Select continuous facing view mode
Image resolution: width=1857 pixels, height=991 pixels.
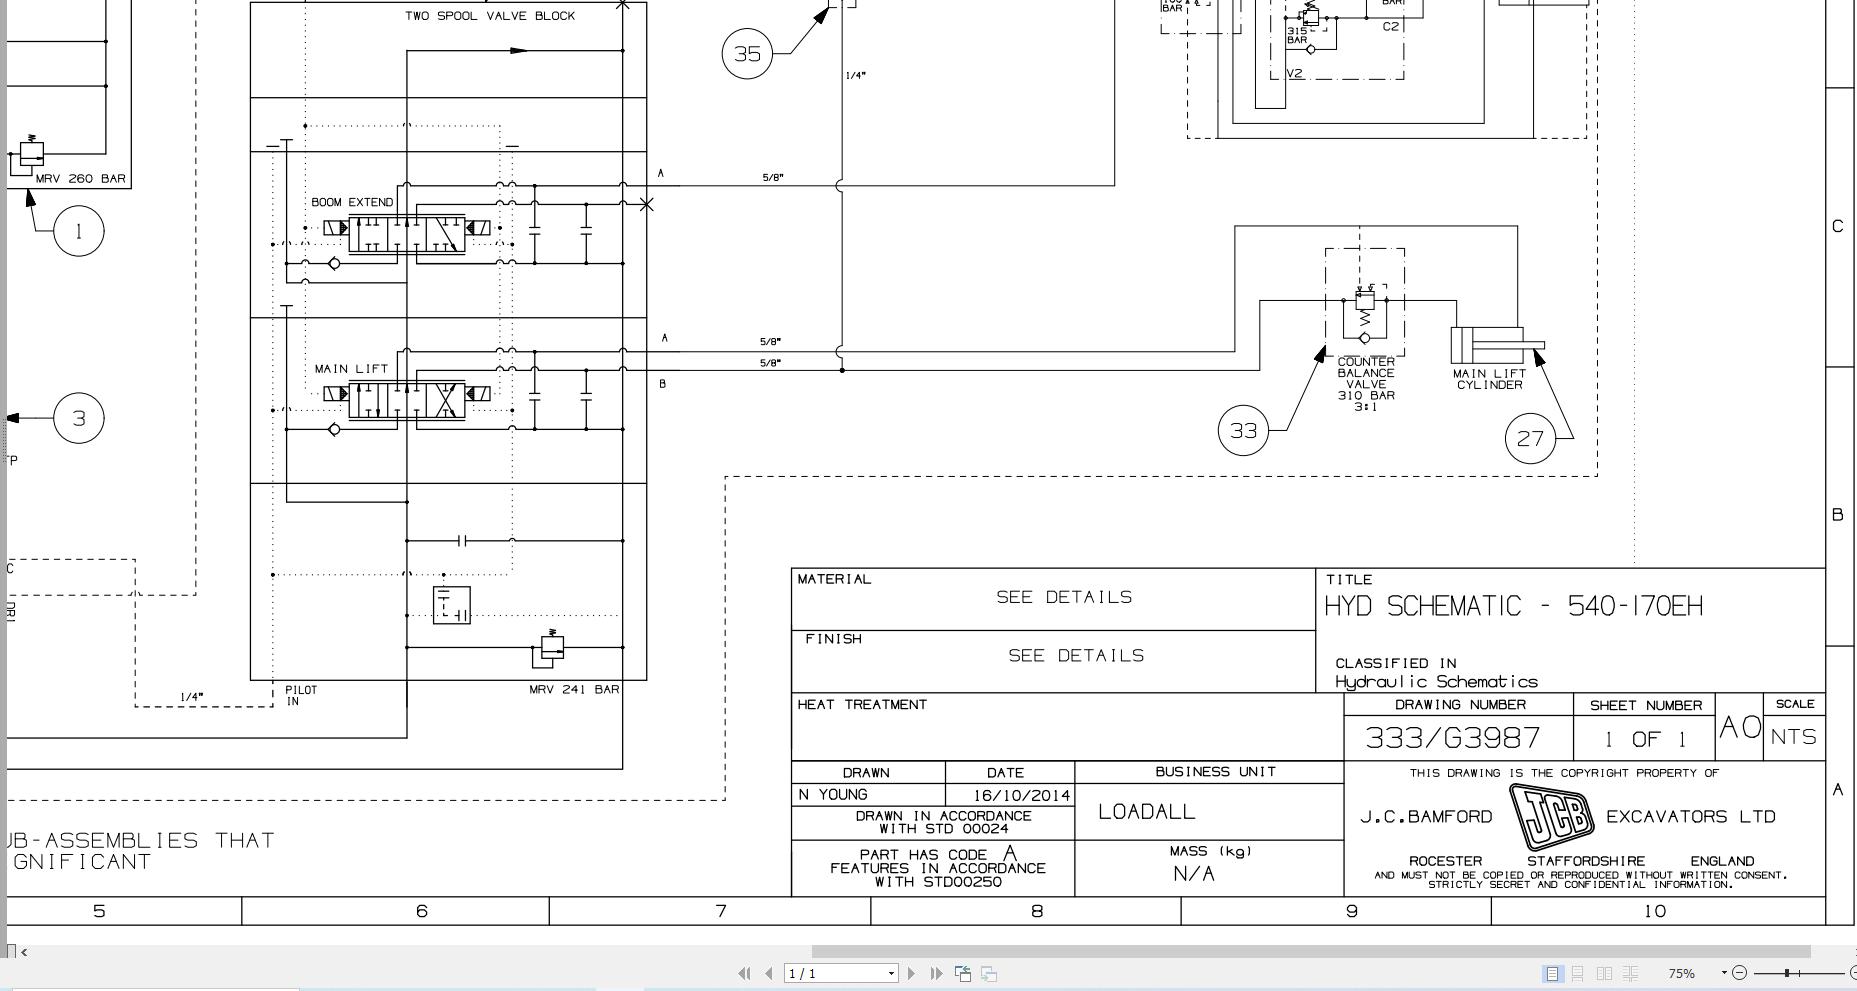(x=1630, y=973)
